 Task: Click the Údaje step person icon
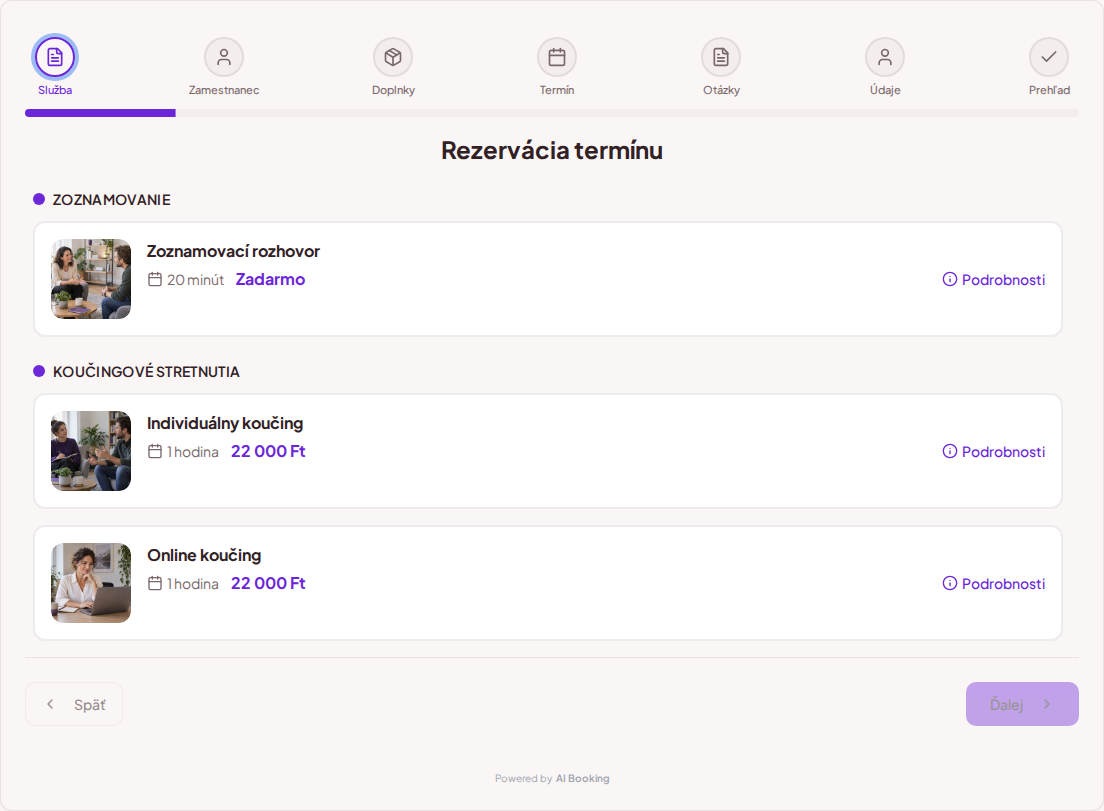tap(885, 57)
